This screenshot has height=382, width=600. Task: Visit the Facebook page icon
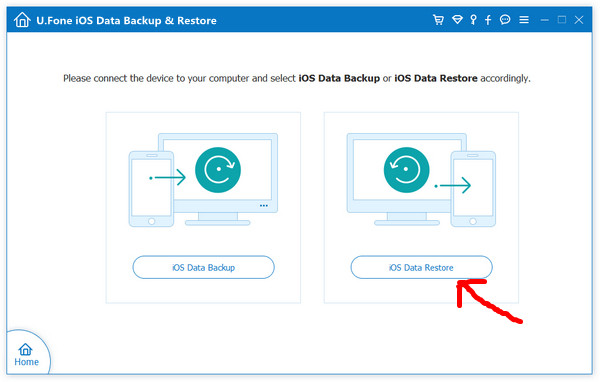[x=488, y=20]
